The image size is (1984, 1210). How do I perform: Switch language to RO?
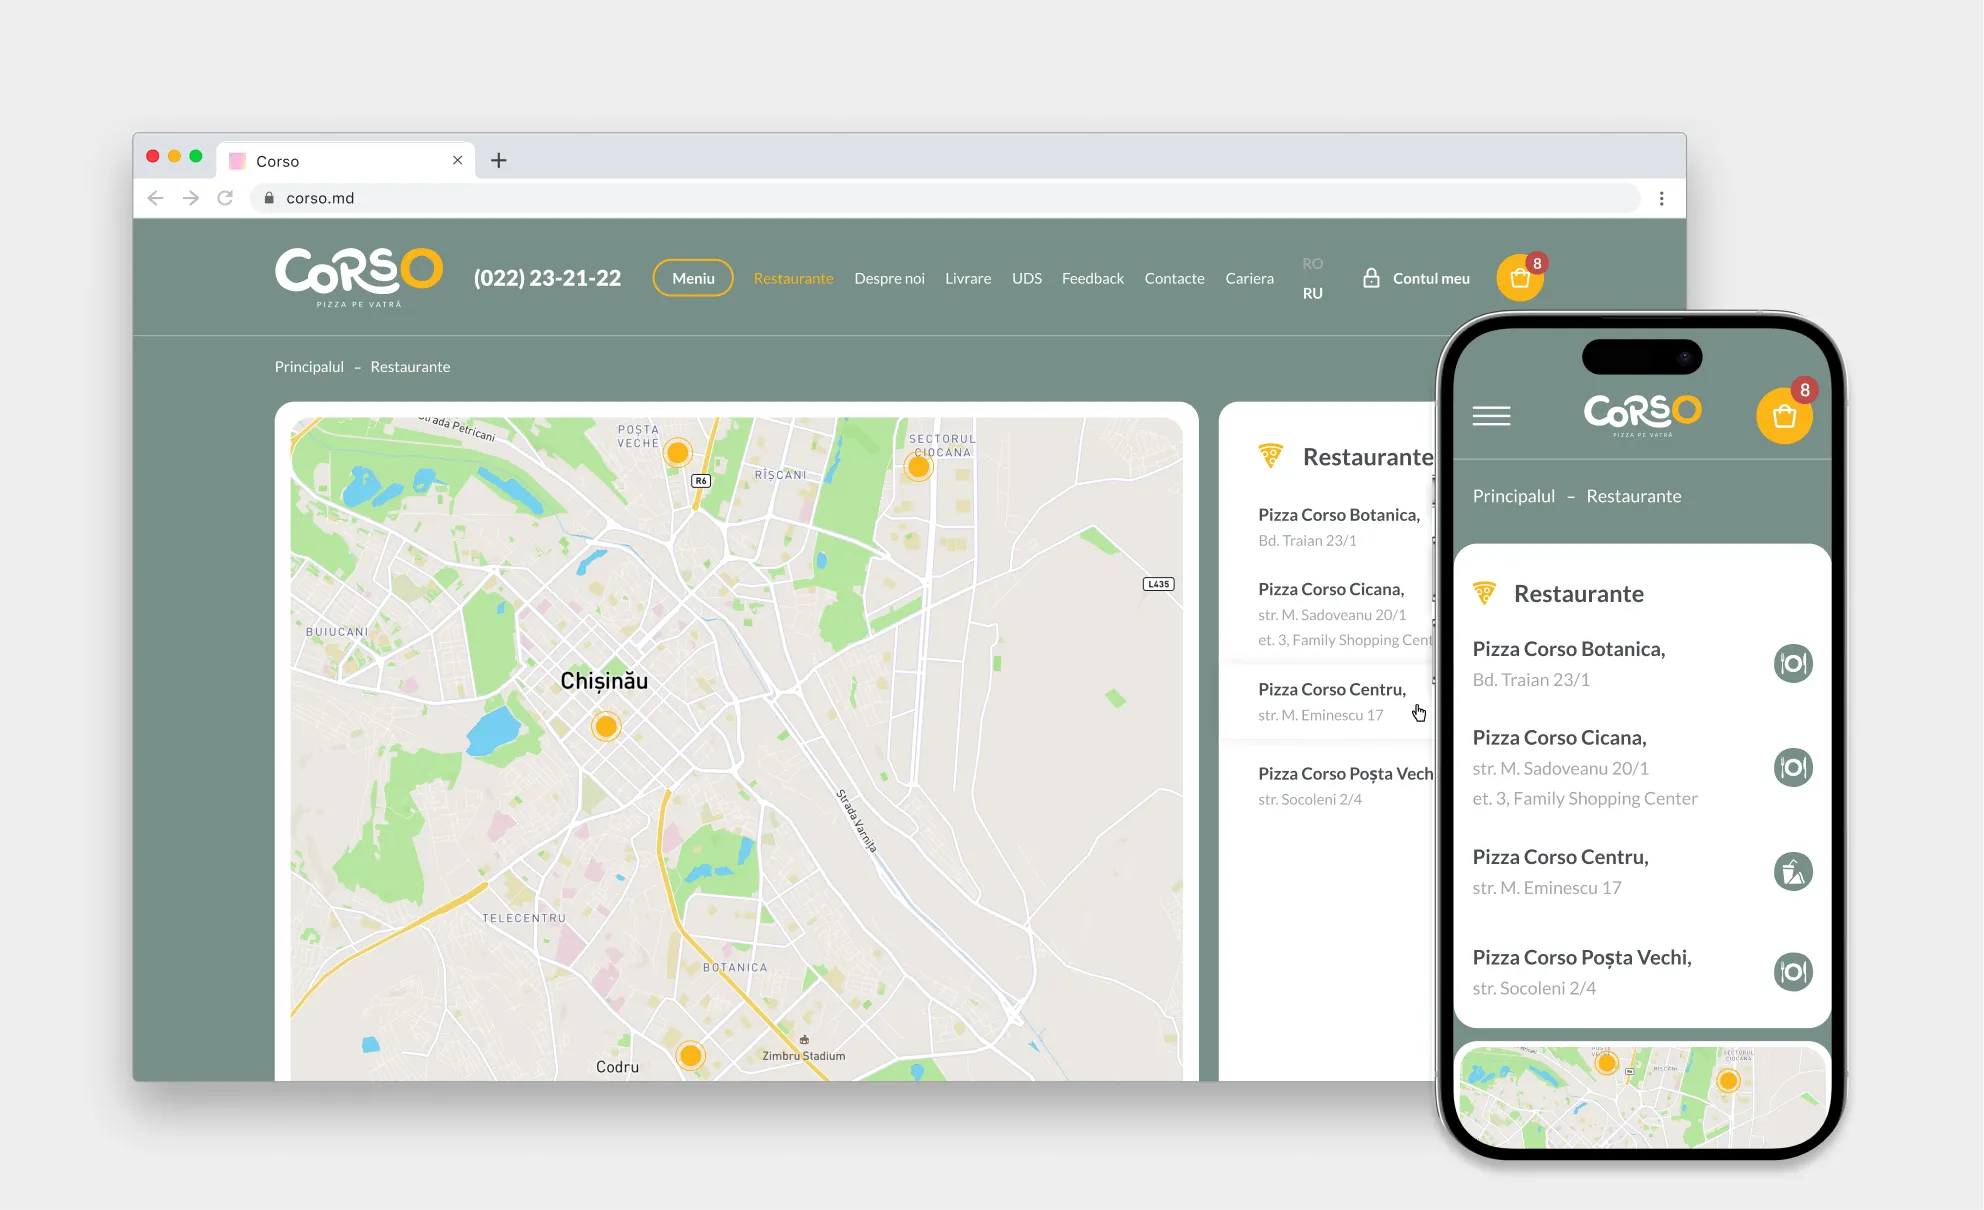1312,264
